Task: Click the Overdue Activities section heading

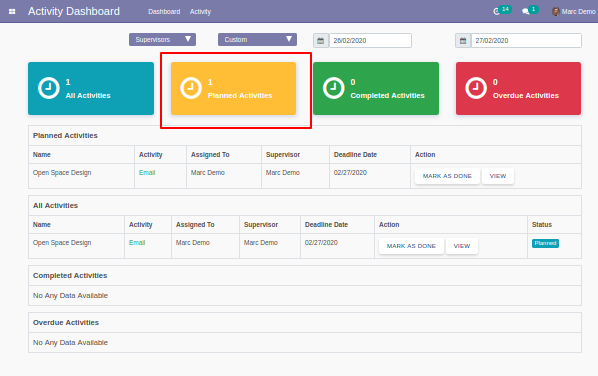Action: (x=66, y=322)
